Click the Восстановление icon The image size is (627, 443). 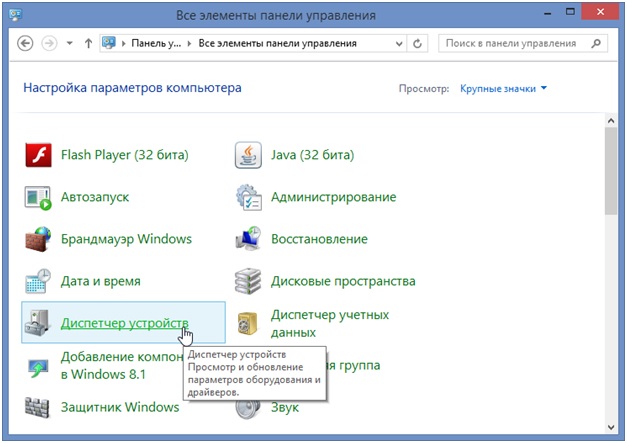[x=248, y=239]
